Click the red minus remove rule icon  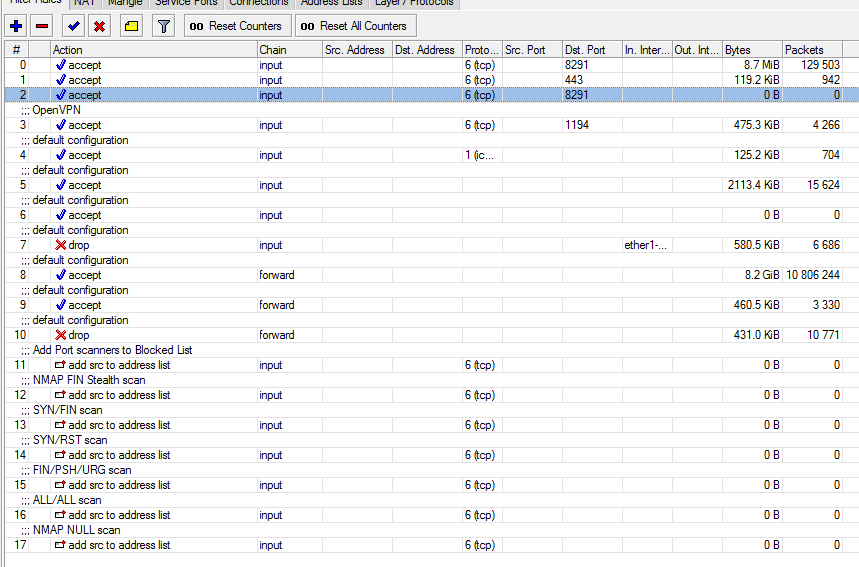[x=41, y=26]
